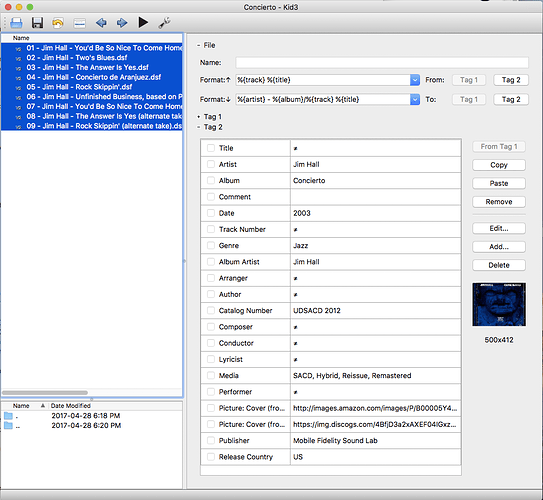Image resolution: width=543 pixels, height=500 pixels.
Task: Select file 02 - Jim Hall - Two's Blues.dsf
Action: click(x=92, y=57)
